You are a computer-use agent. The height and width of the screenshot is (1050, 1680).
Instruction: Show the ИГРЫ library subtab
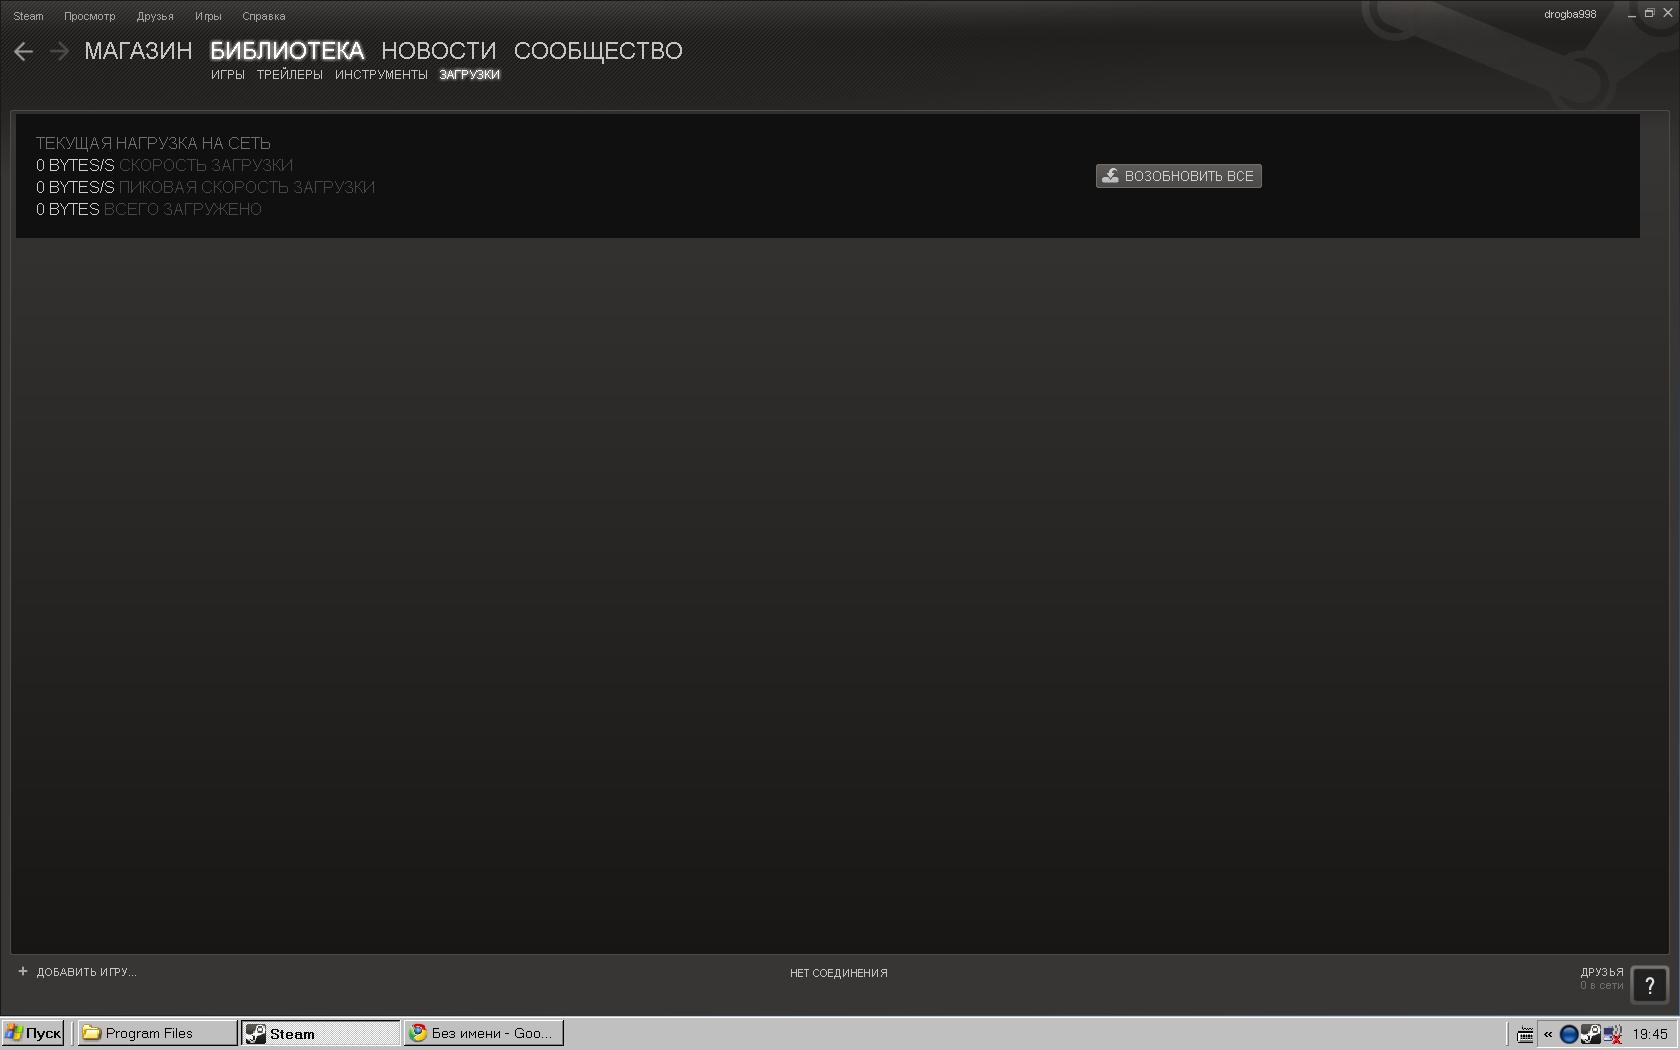[228, 75]
